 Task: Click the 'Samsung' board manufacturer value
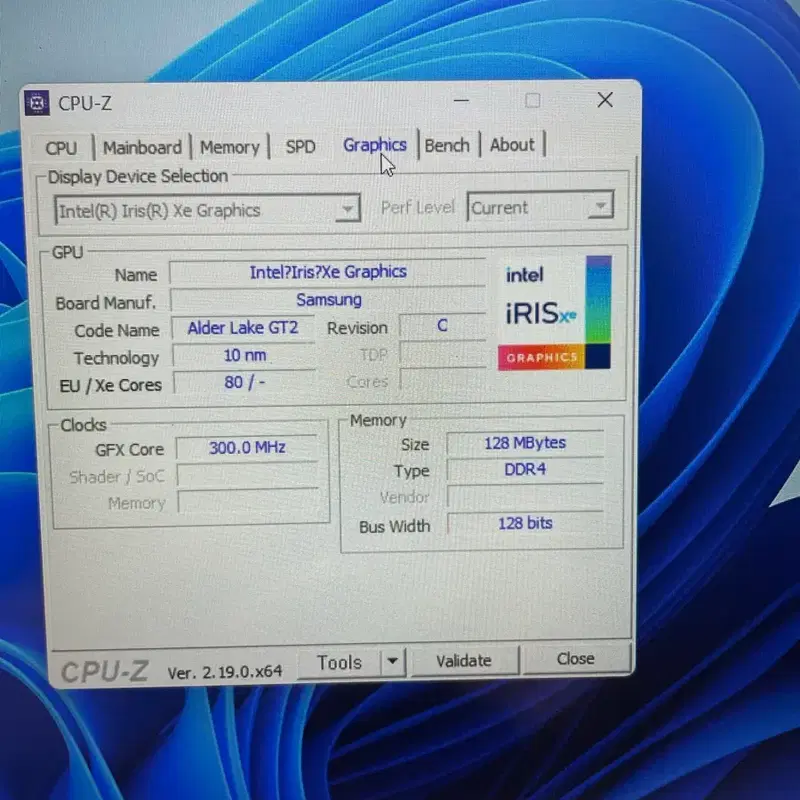[328, 299]
